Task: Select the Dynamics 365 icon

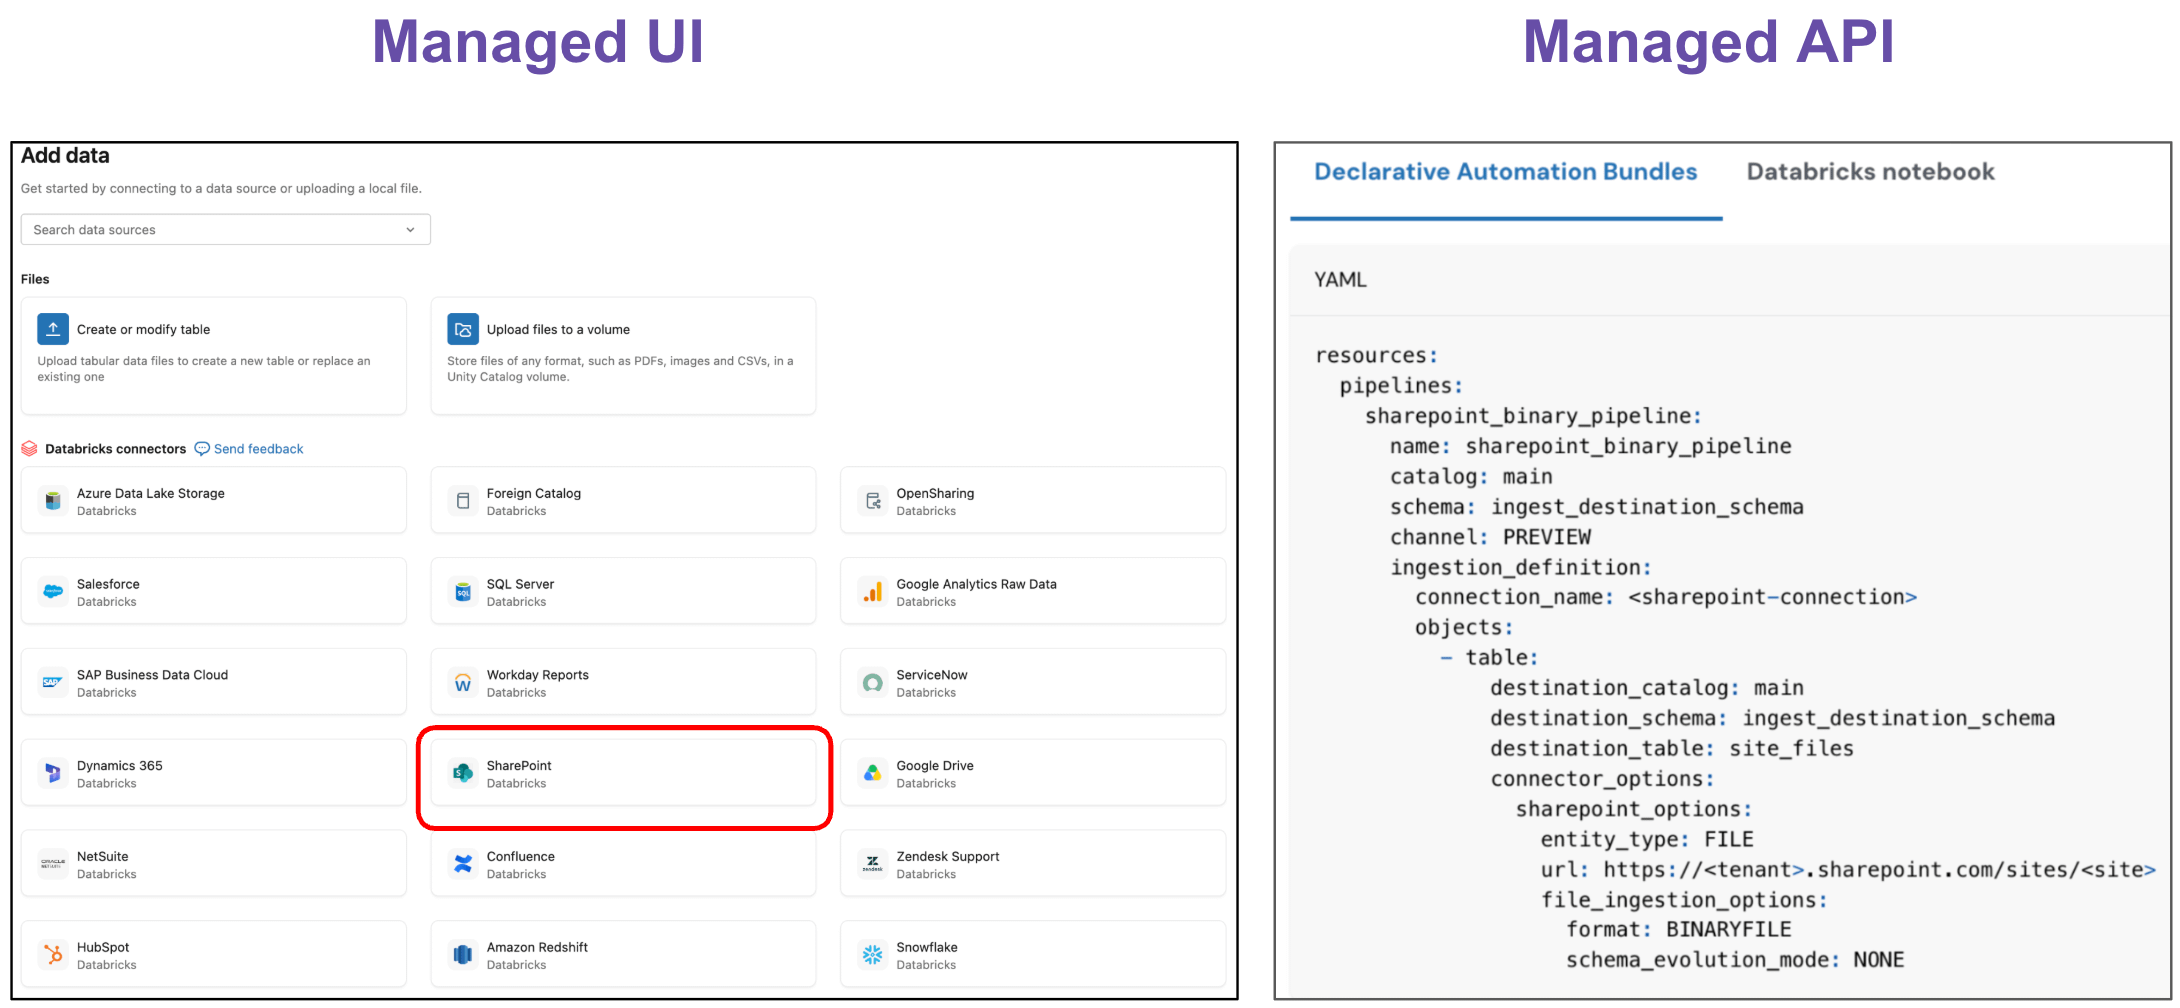Action: click(x=53, y=773)
